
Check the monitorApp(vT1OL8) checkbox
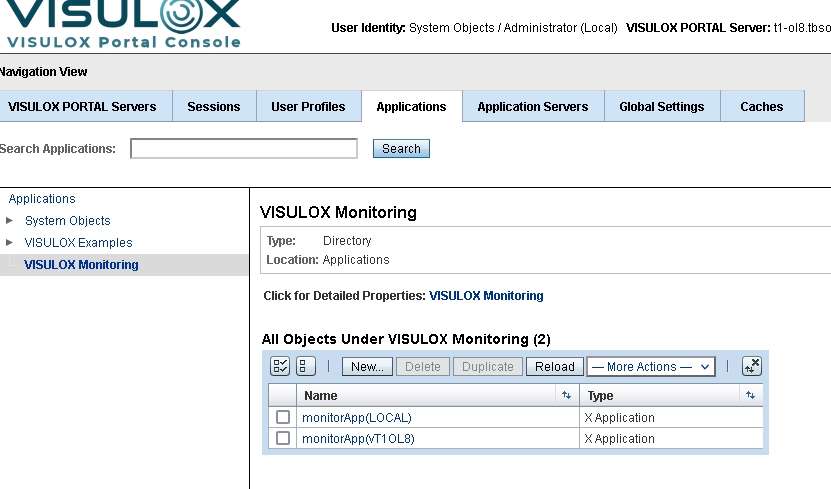tap(283, 438)
